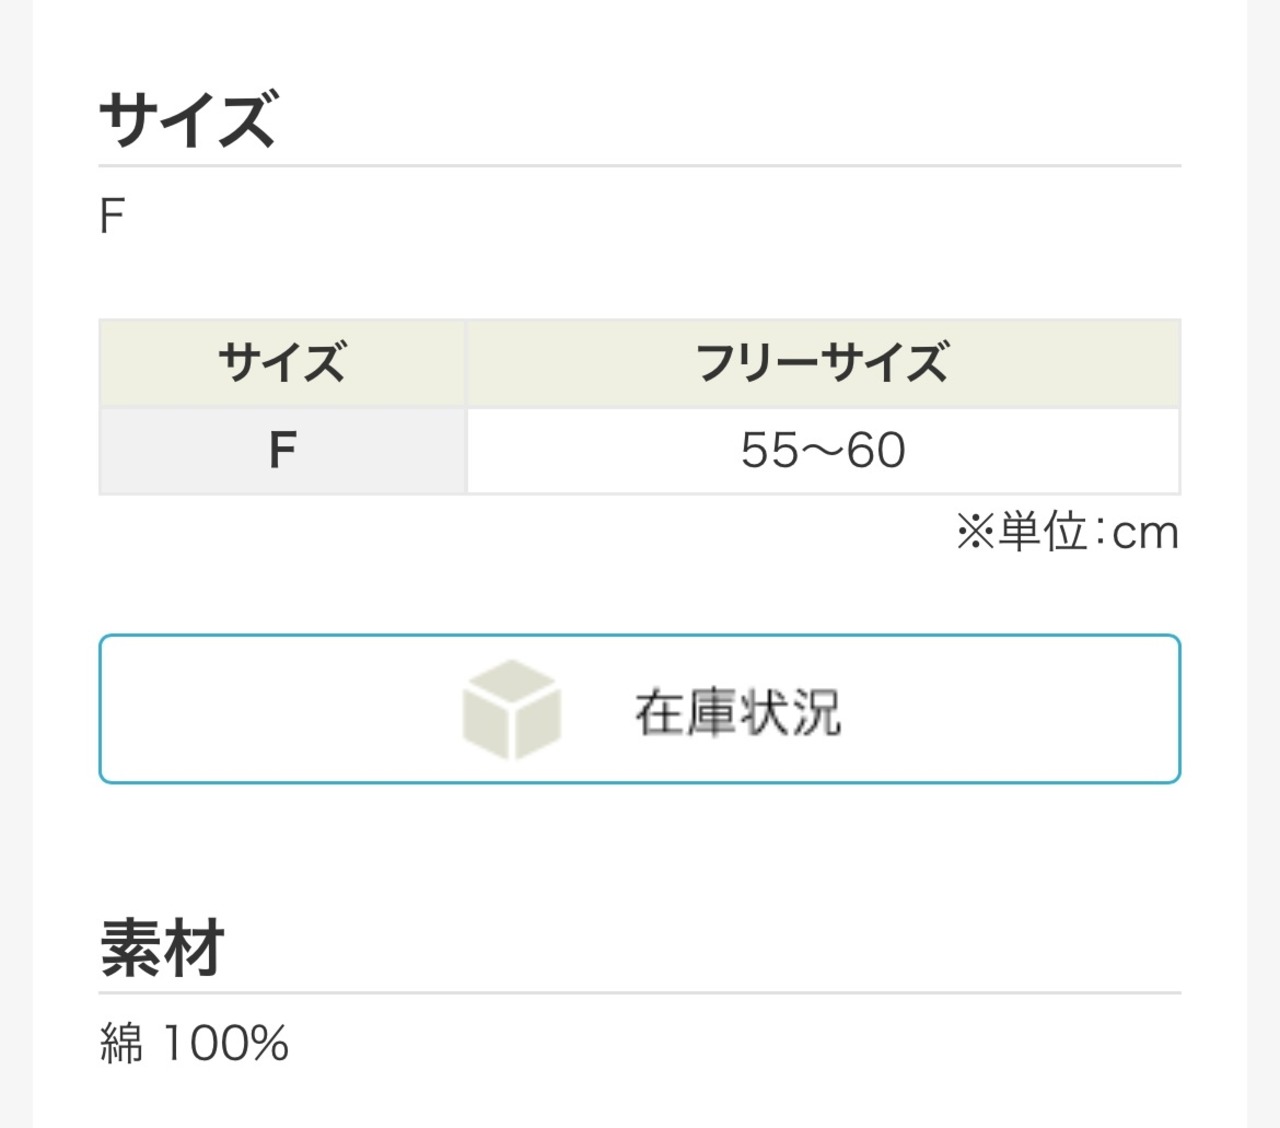Click the large サイズ section heading

pyautogui.click(x=187, y=119)
